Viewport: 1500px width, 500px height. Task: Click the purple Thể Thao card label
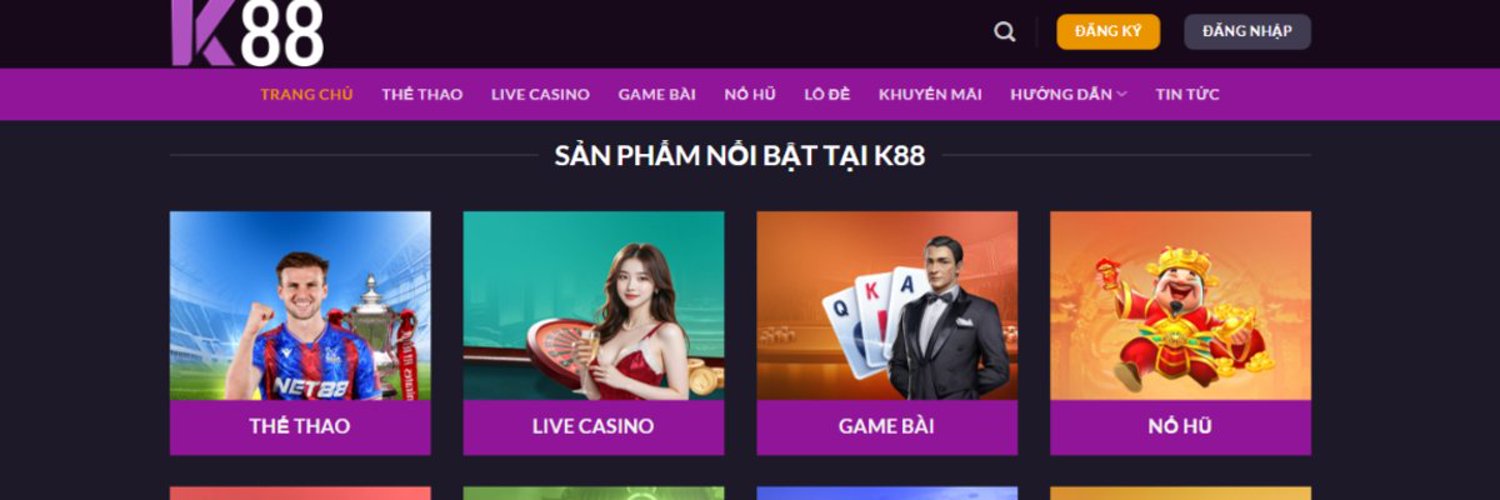(x=300, y=427)
